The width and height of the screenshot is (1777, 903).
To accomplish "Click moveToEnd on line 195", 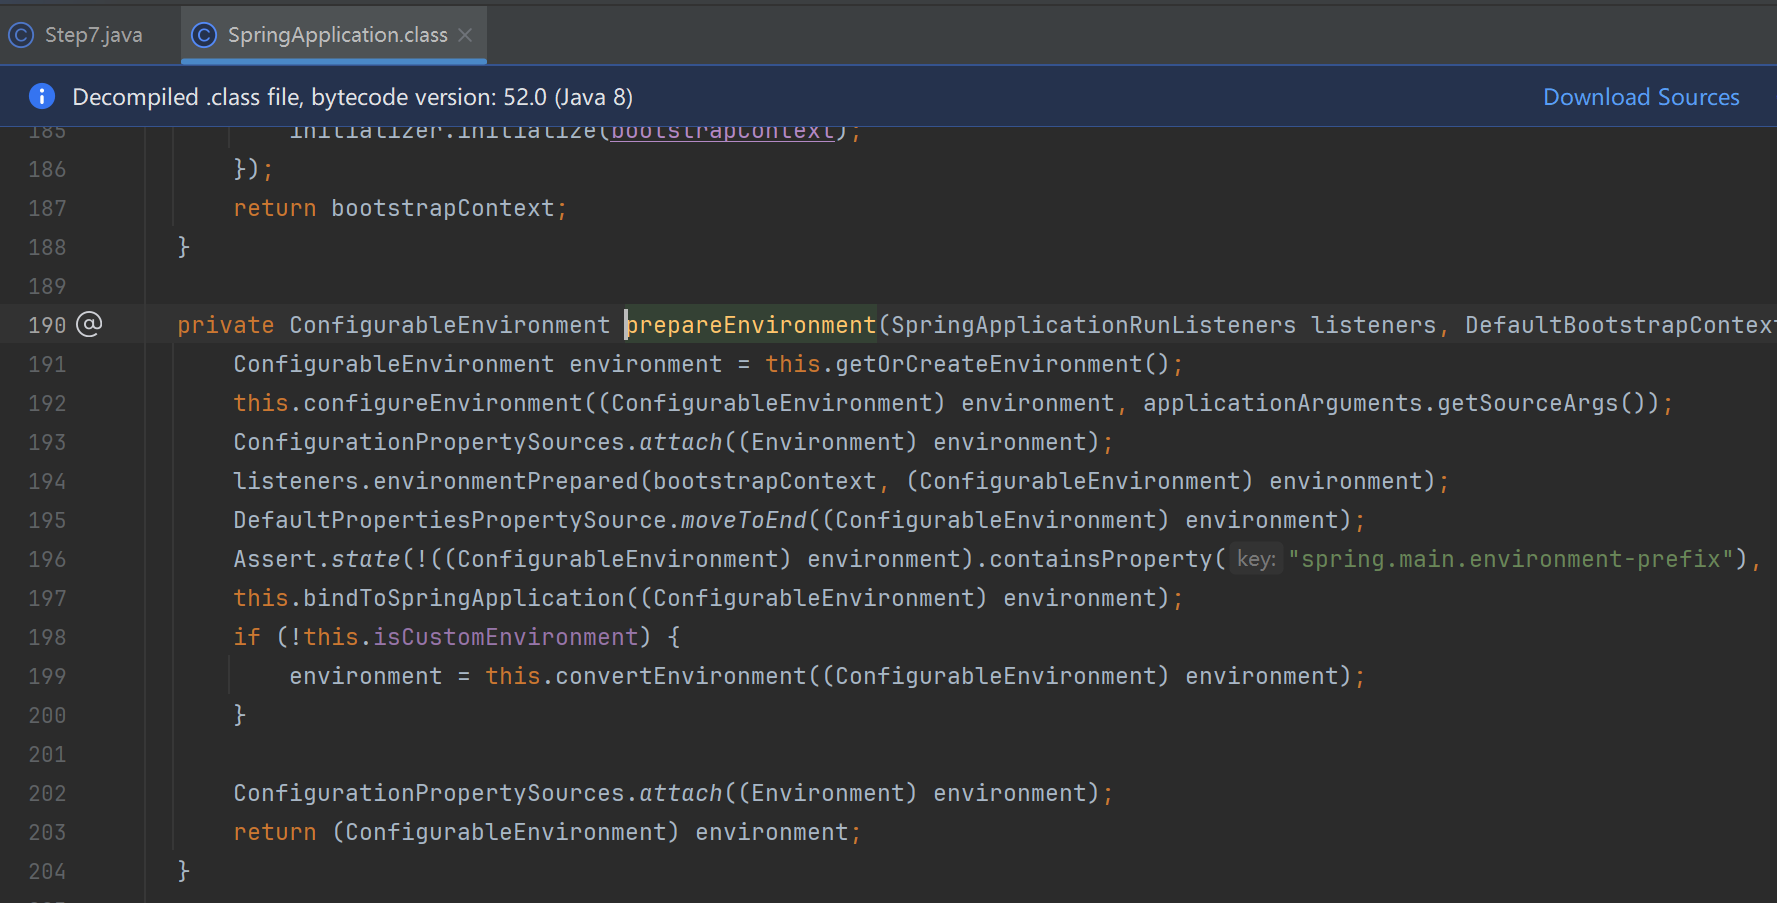I will [744, 520].
